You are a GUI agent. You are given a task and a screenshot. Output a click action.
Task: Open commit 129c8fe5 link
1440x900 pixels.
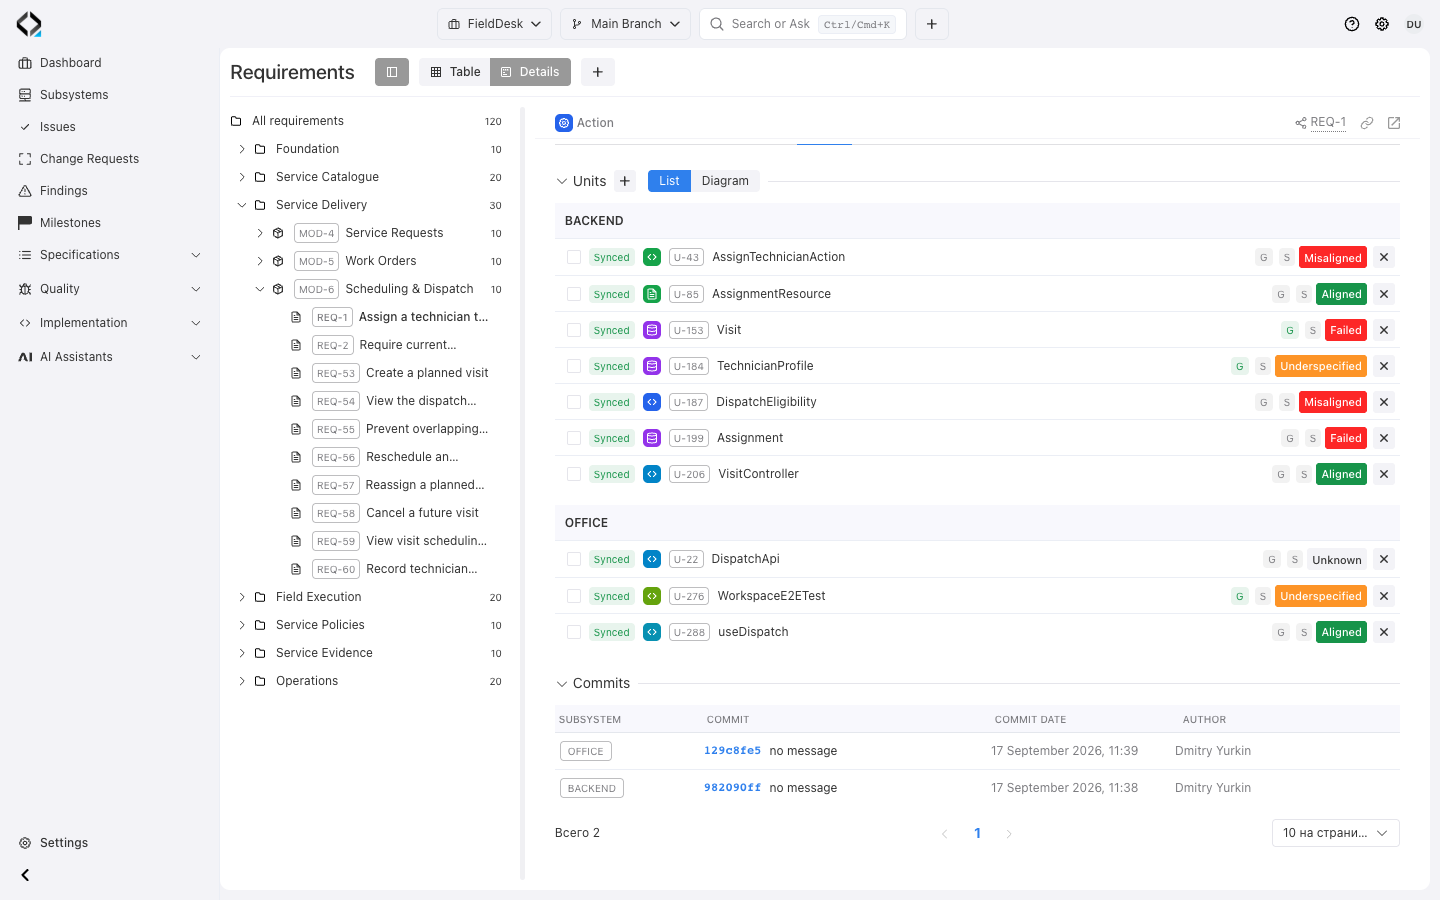click(732, 751)
